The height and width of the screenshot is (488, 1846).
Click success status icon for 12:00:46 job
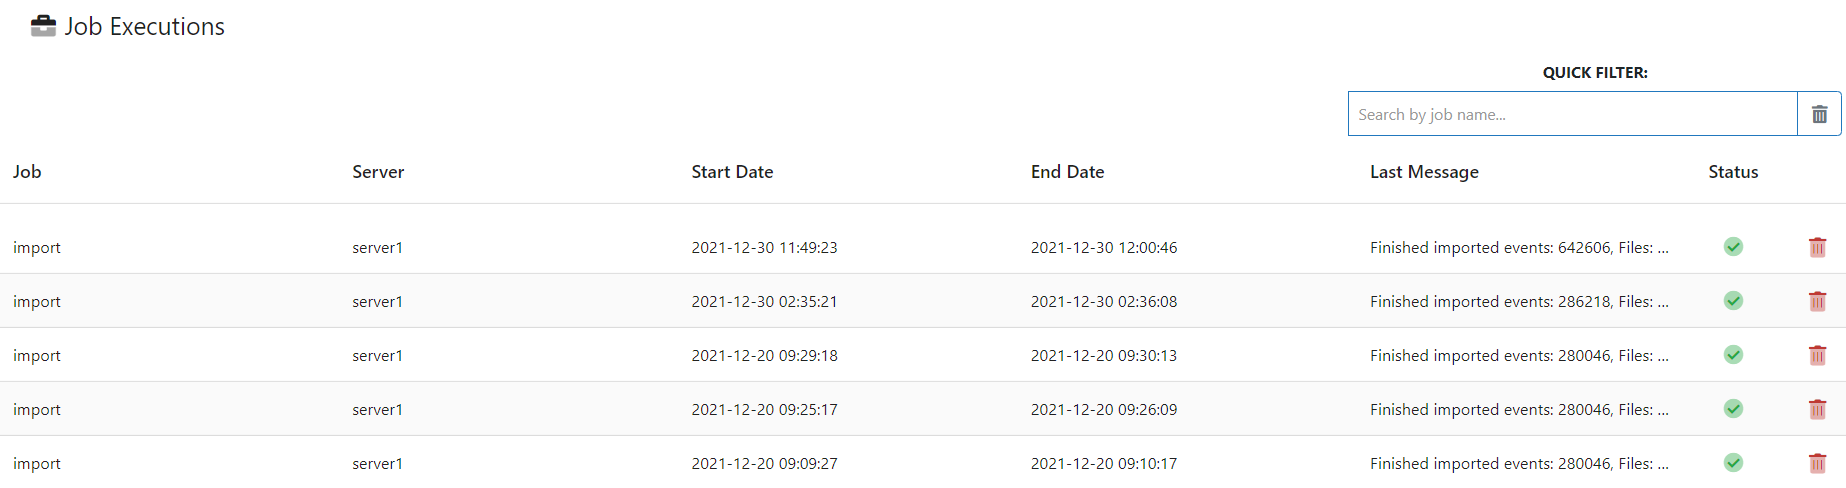point(1733,247)
